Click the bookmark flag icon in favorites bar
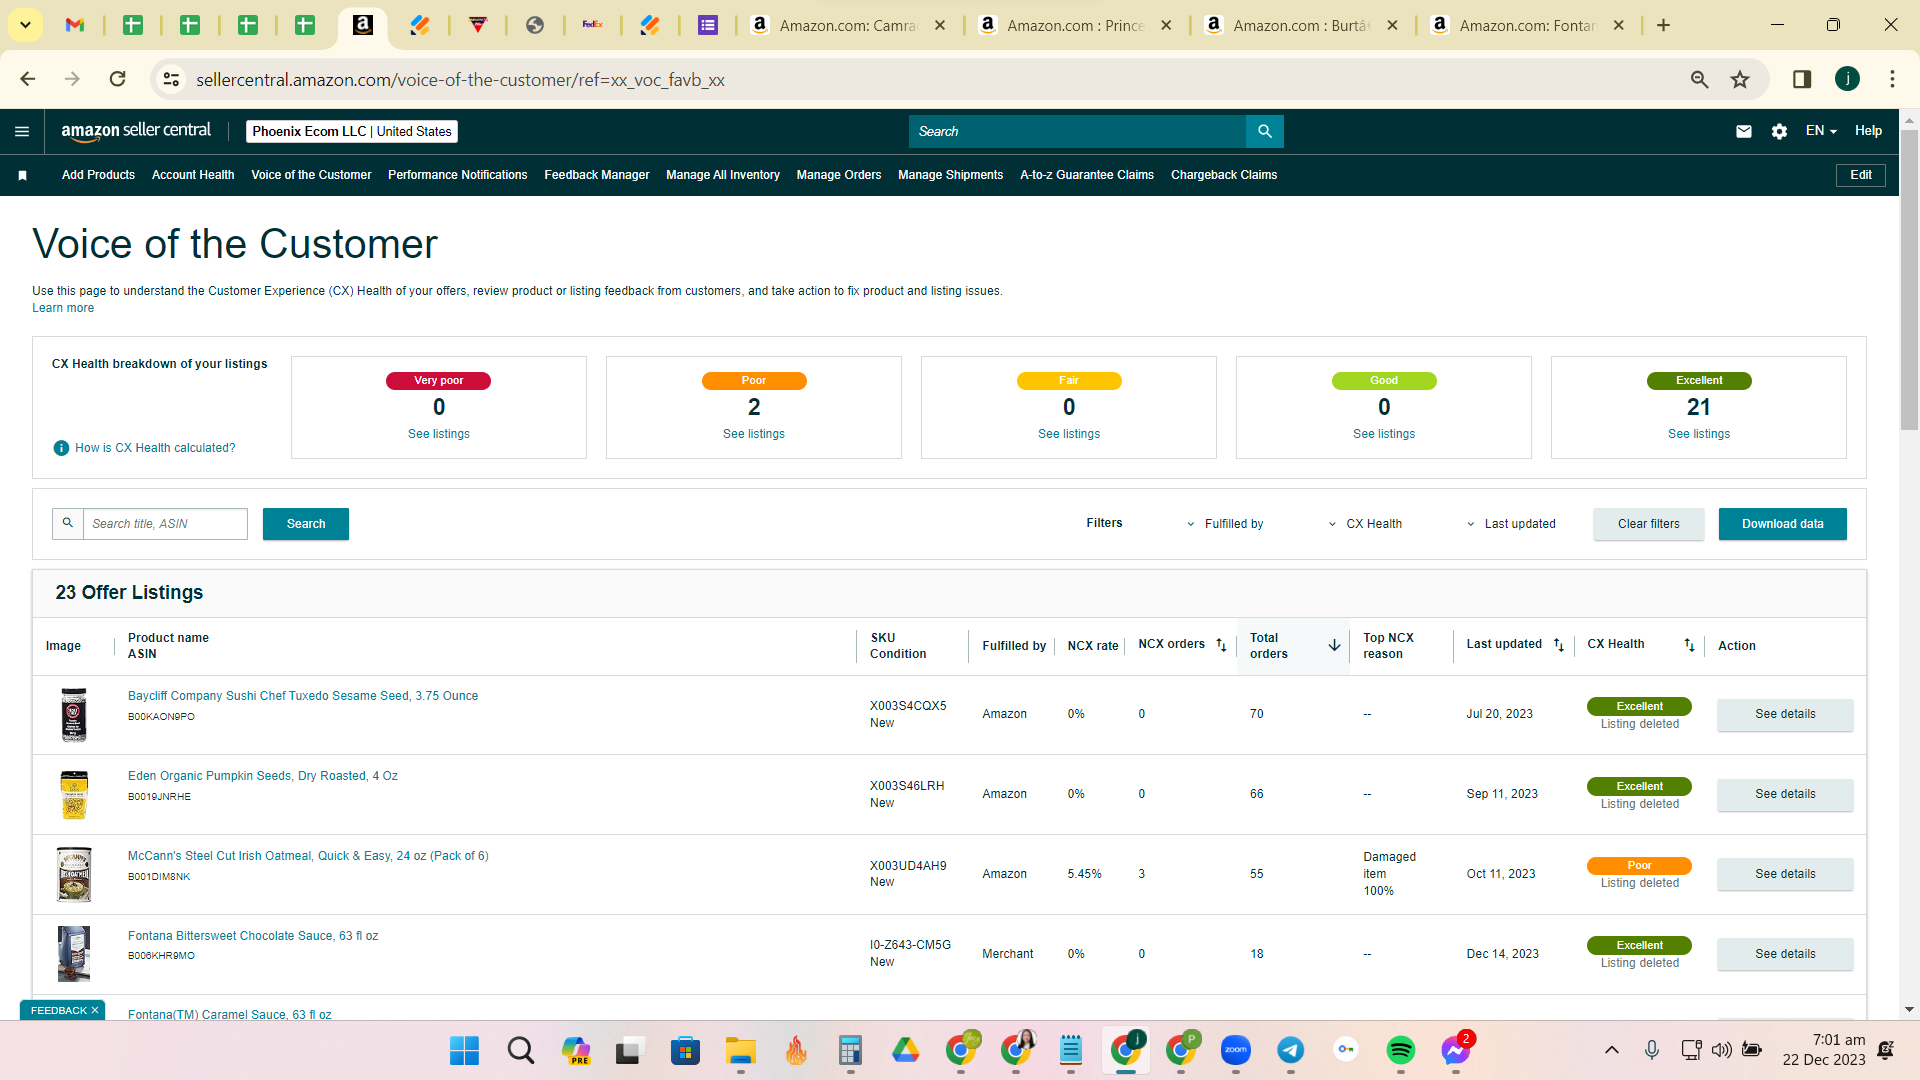The image size is (1920, 1080). [x=22, y=175]
